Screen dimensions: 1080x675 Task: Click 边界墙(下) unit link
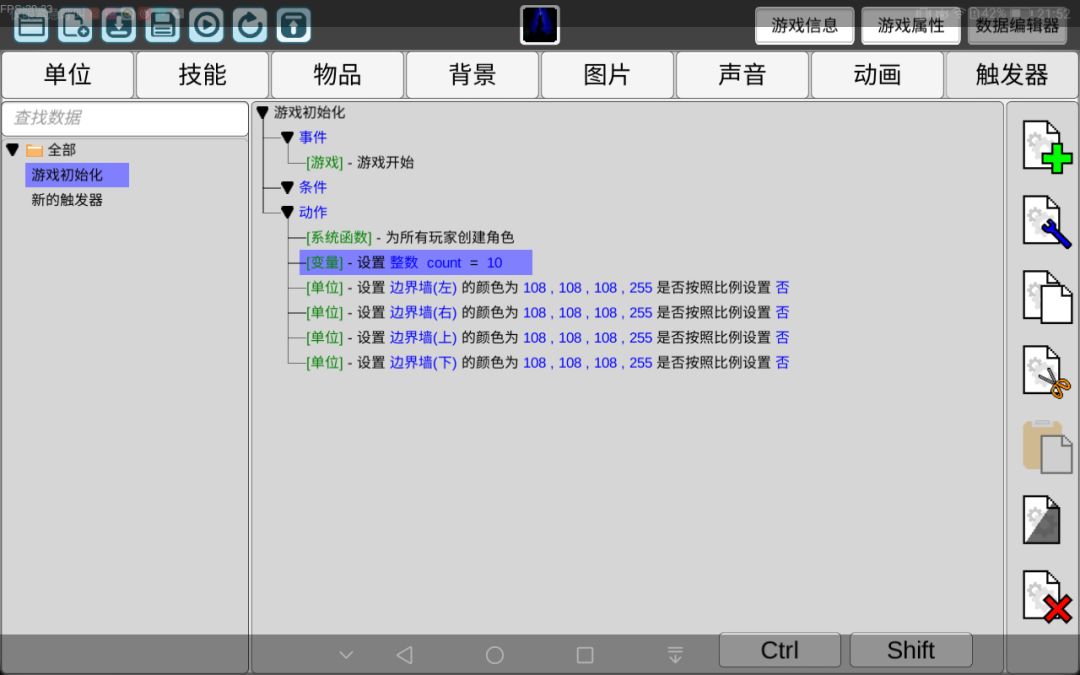click(x=423, y=362)
